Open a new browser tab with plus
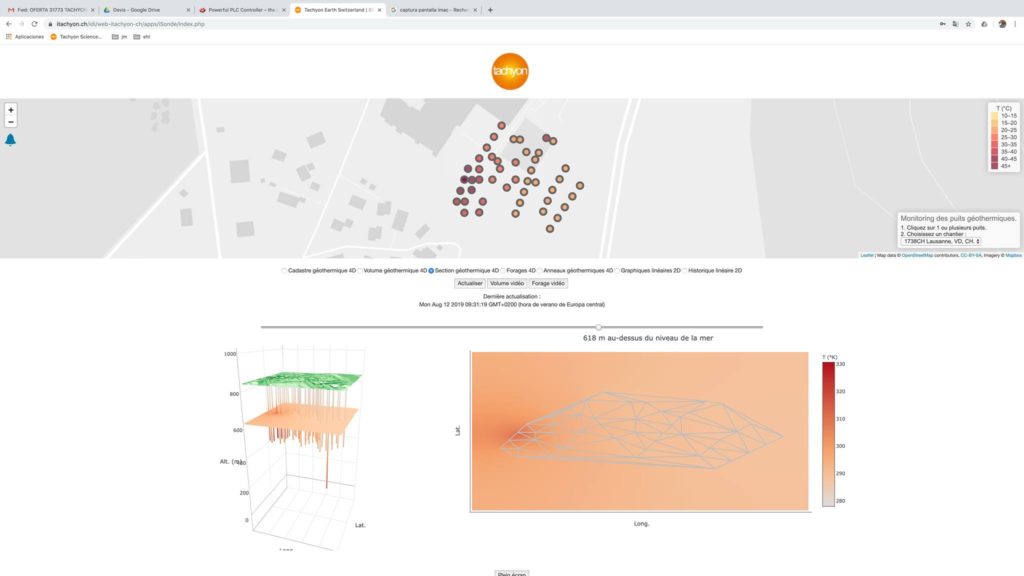Screen dimensions: 1024x576 tap(490, 10)
